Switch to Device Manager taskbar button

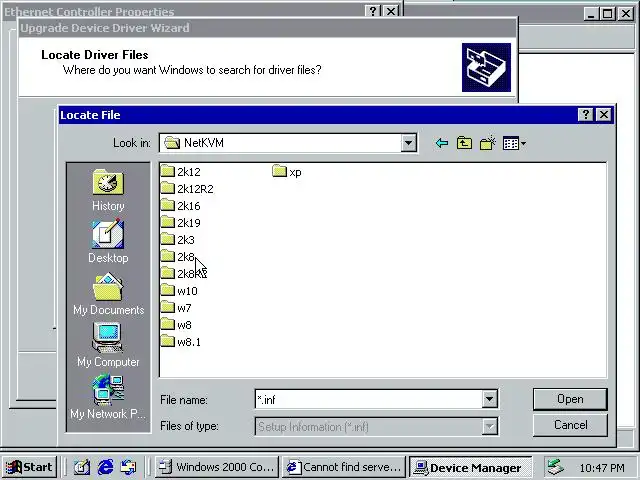471,467
